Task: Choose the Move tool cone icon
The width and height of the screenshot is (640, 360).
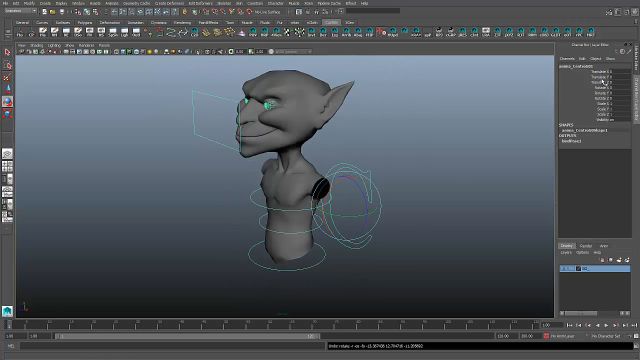Action: coord(7,89)
